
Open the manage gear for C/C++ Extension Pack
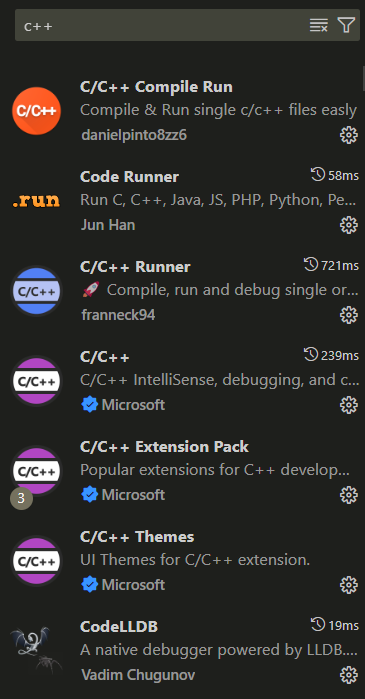[x=349, y=495]
